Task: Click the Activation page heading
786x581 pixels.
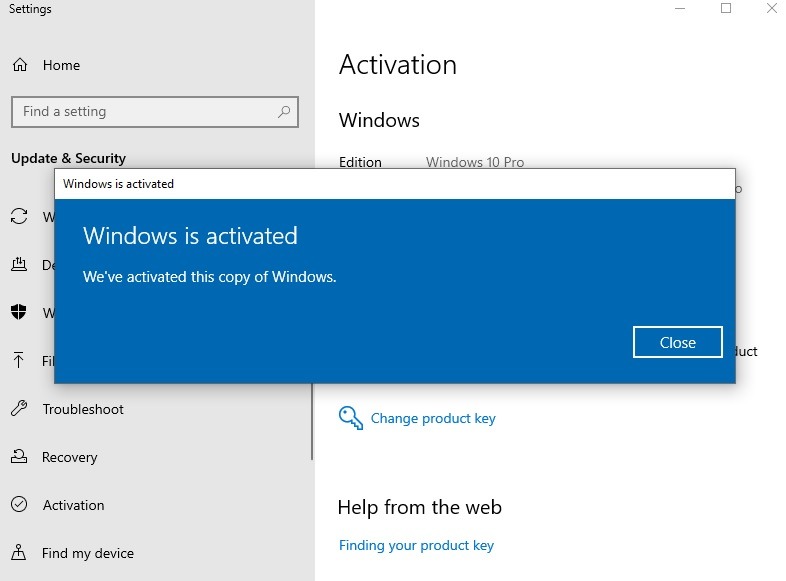Action: point(398,65)
